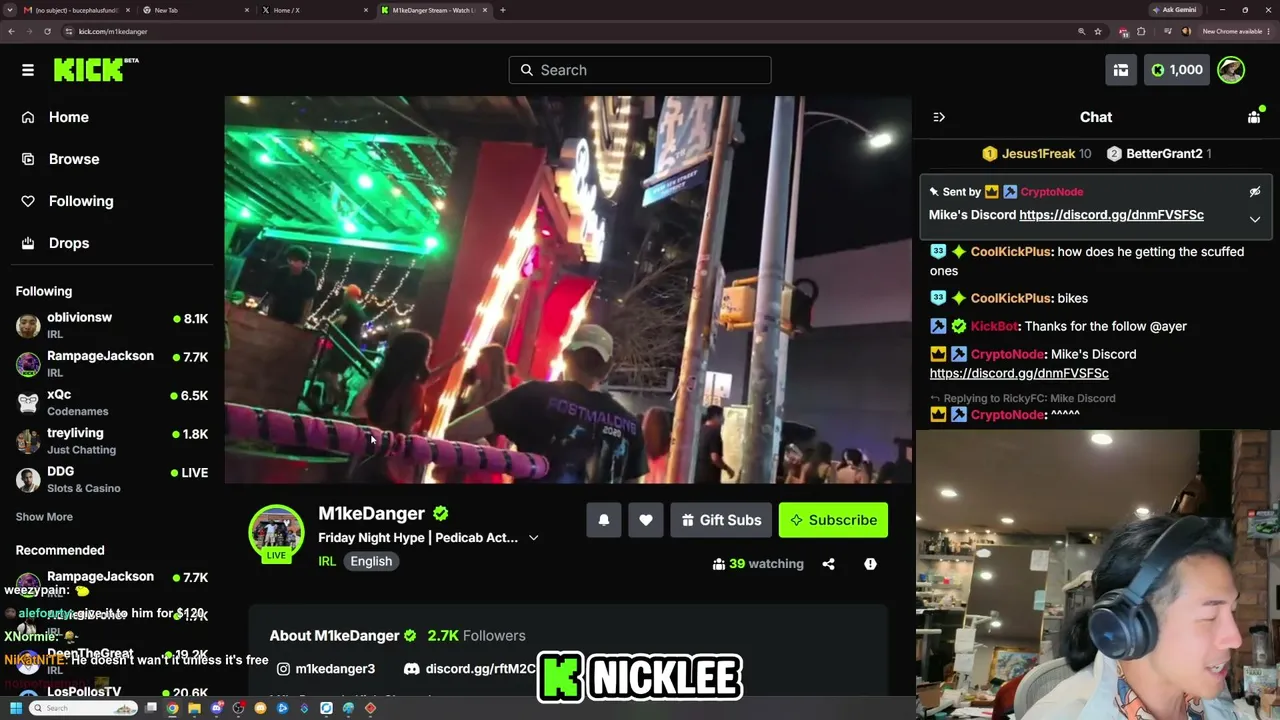1280x720 pixels.
Task: Click the address bar URL kick.com/m1kedanger
Action: pyautogui.click(x=113, y=31)
